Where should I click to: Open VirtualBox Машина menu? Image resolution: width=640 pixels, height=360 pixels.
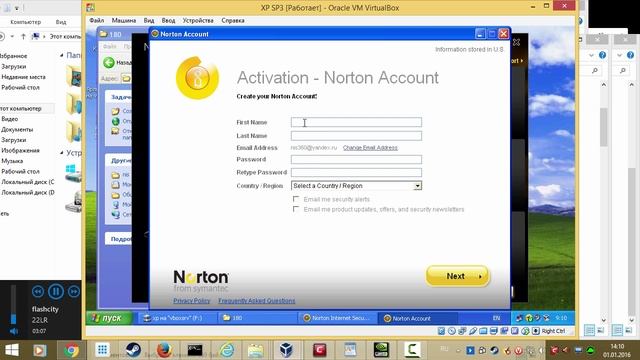pos(124,20)
